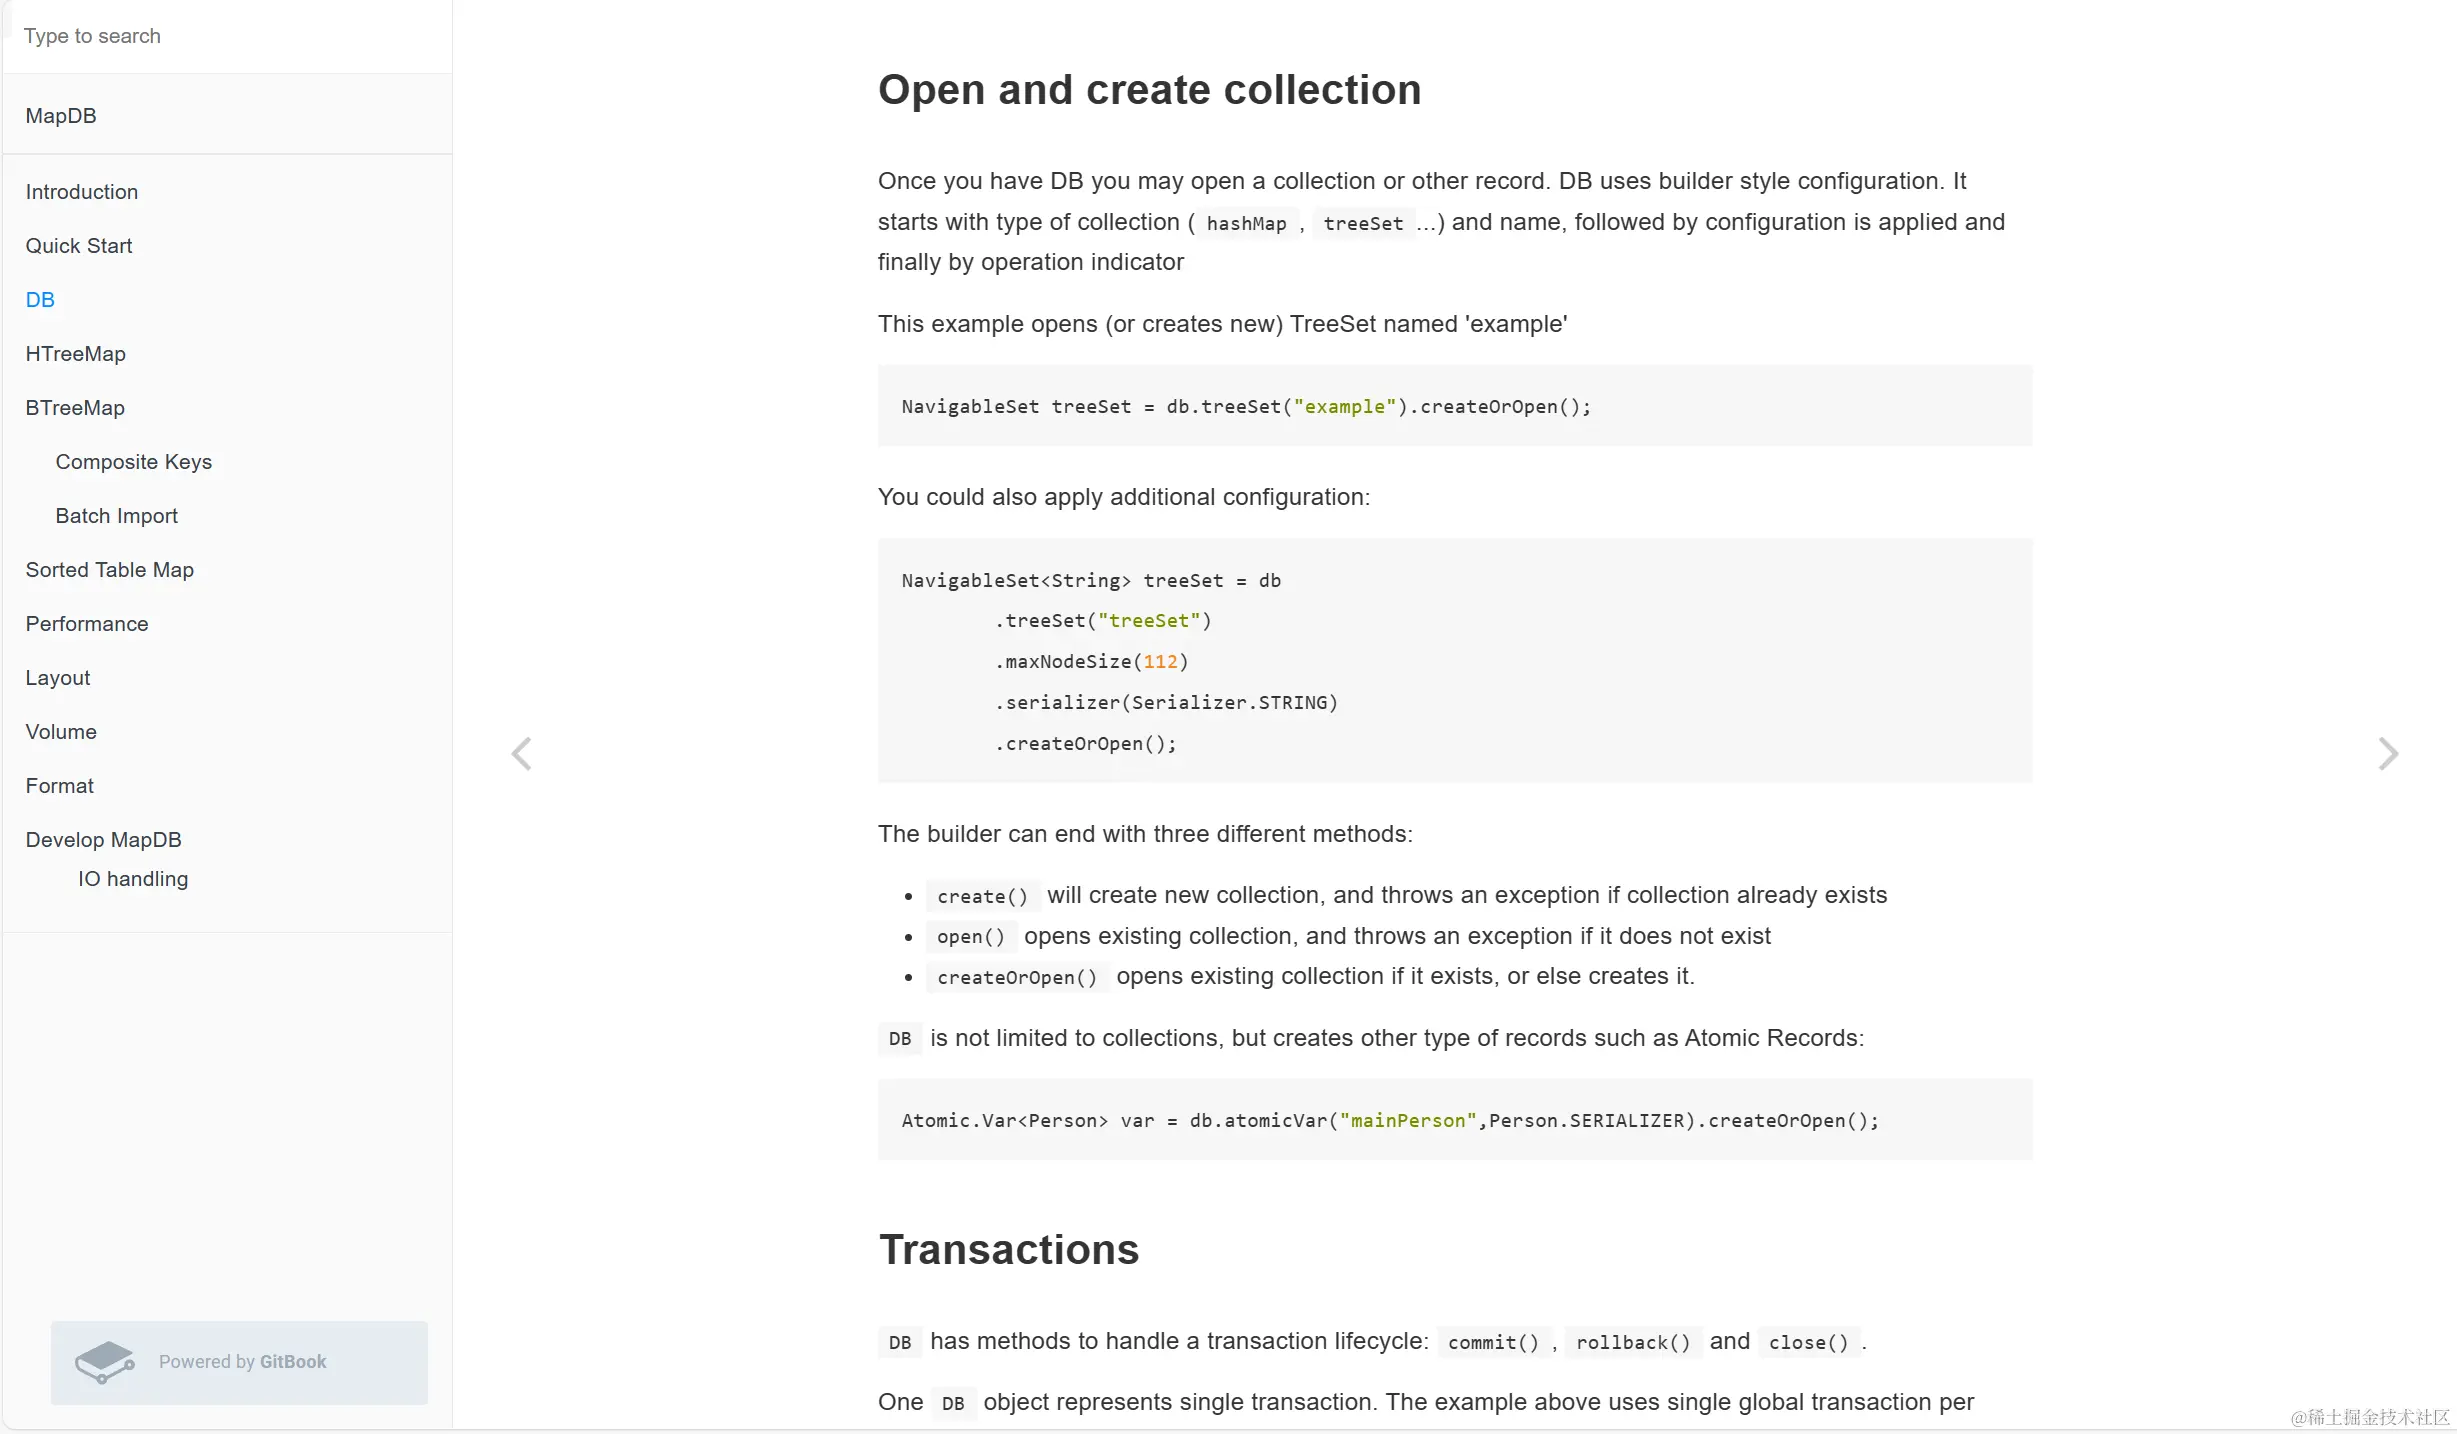
Task: Click the db.treeSet("example") code line
Action: point(1246,406)
